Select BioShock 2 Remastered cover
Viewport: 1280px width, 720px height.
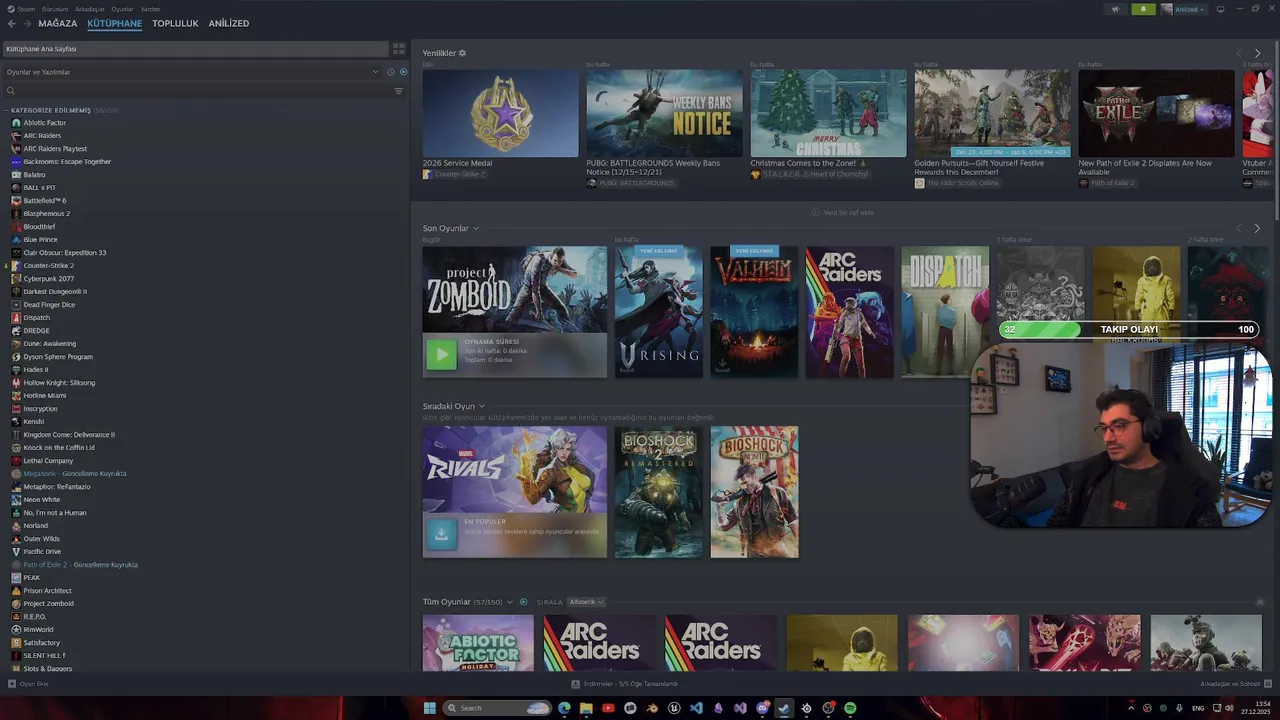pos(658,492)
